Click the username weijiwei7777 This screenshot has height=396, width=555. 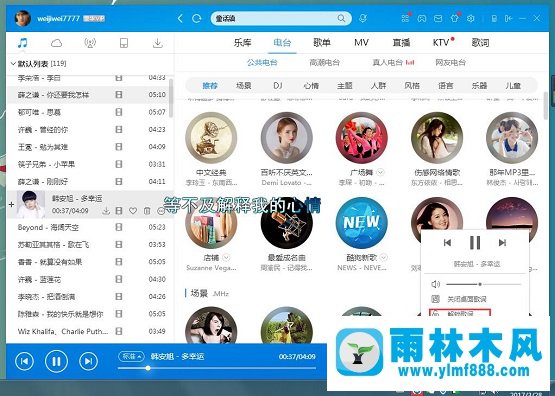(58, 18)
